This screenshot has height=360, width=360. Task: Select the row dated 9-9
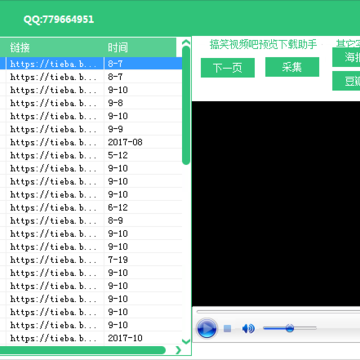(91, 129)
